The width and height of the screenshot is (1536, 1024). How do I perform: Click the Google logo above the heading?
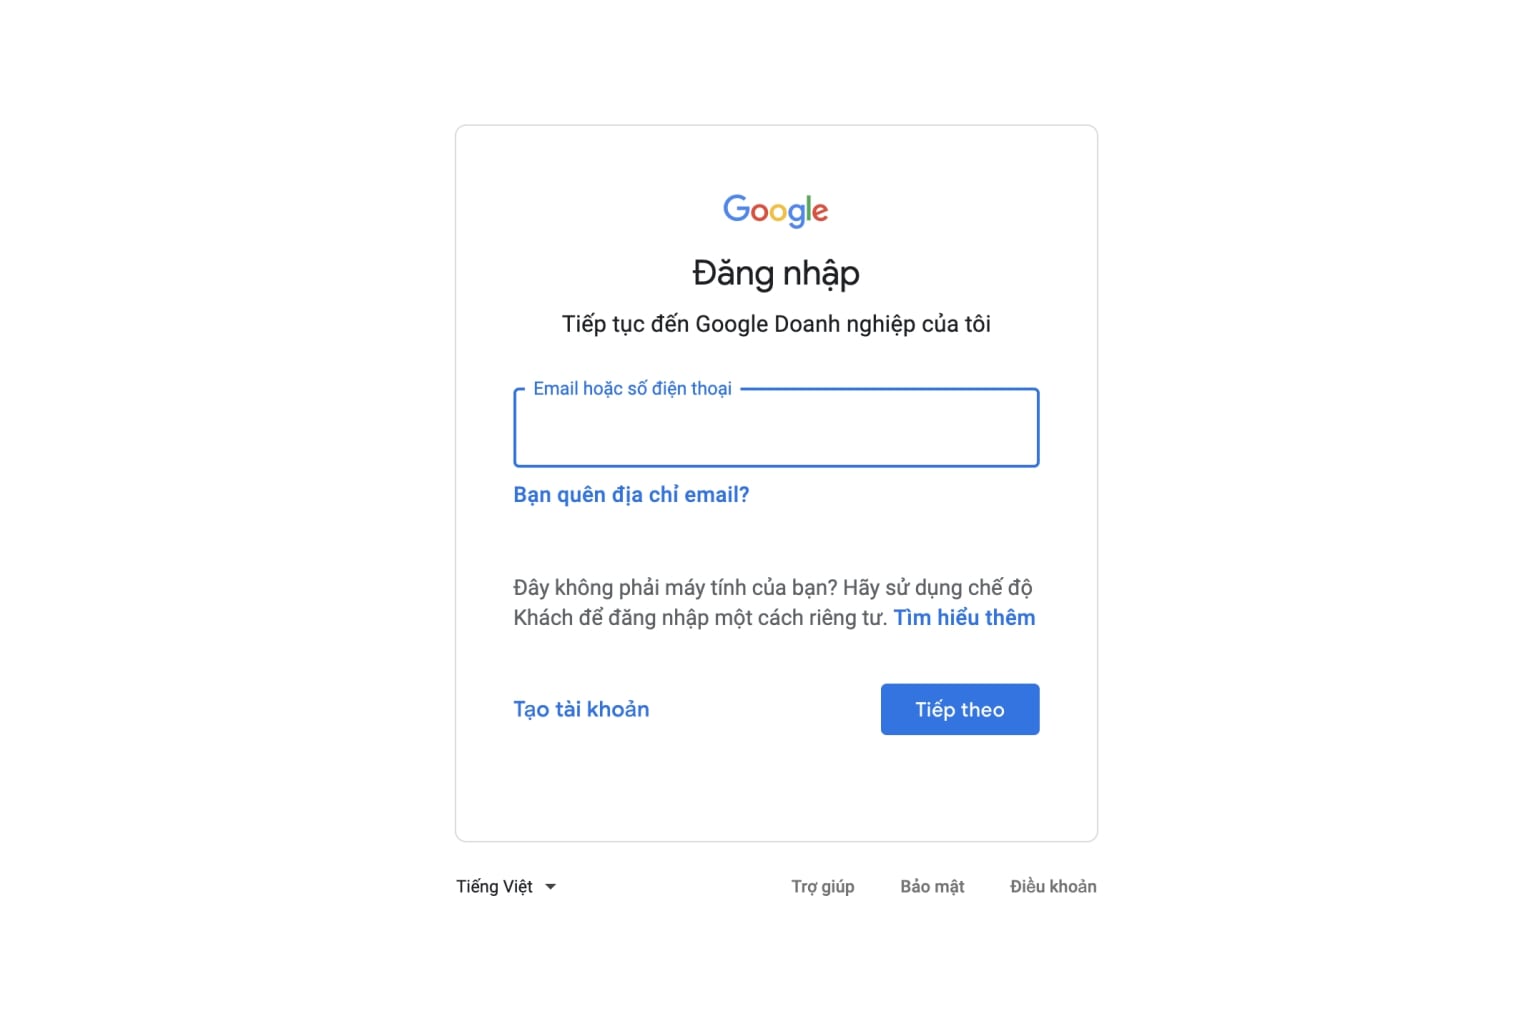pos(776,210)
